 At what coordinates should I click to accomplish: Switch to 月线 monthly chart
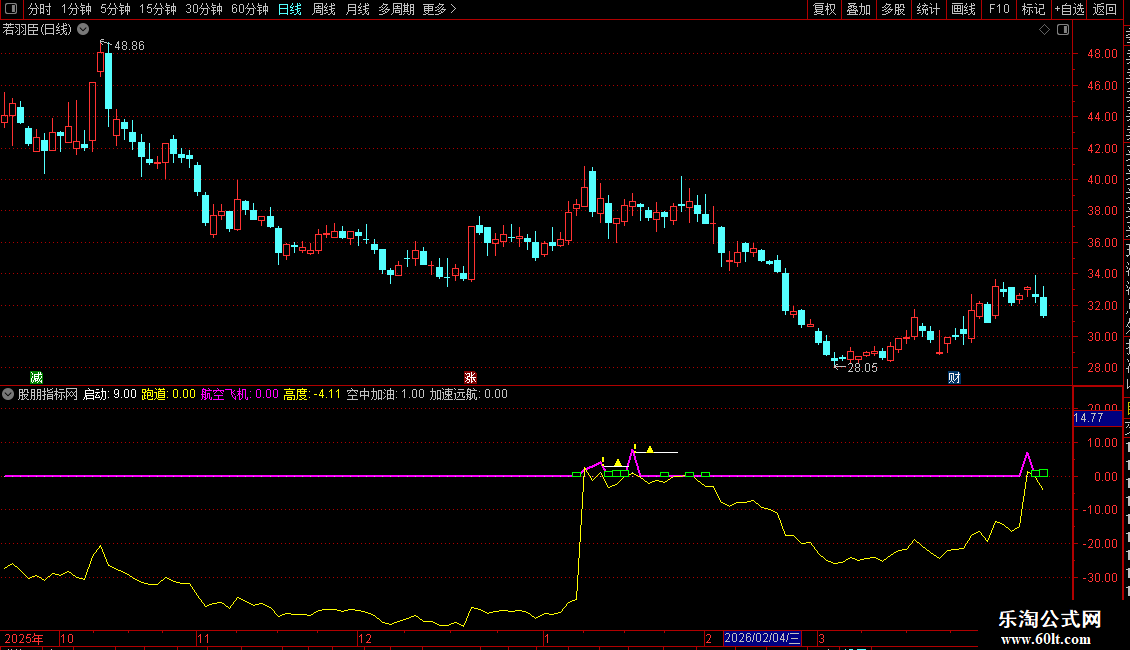357,9
